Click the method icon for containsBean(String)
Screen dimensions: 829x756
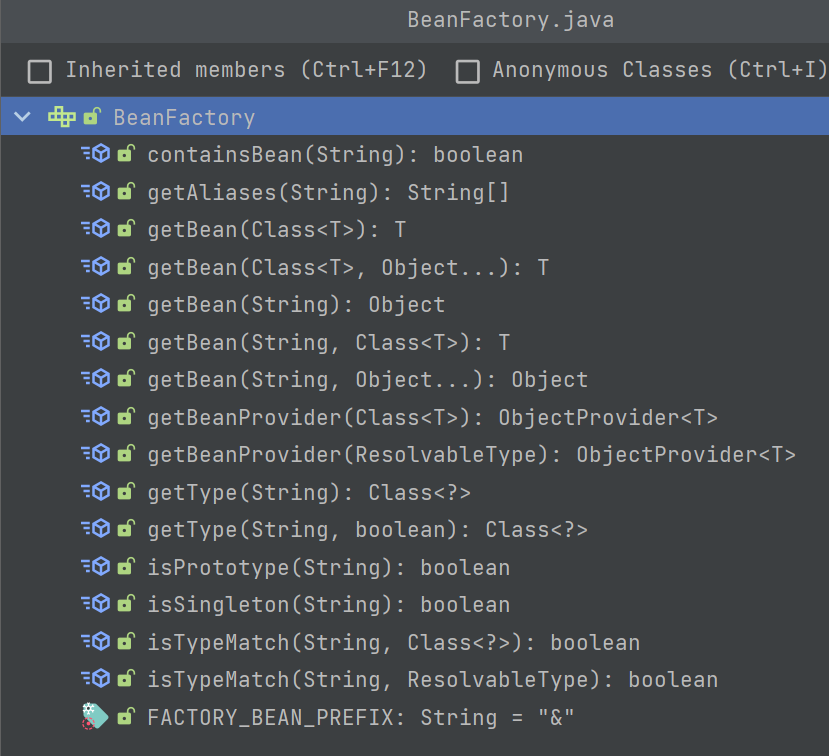click(96, 154)
